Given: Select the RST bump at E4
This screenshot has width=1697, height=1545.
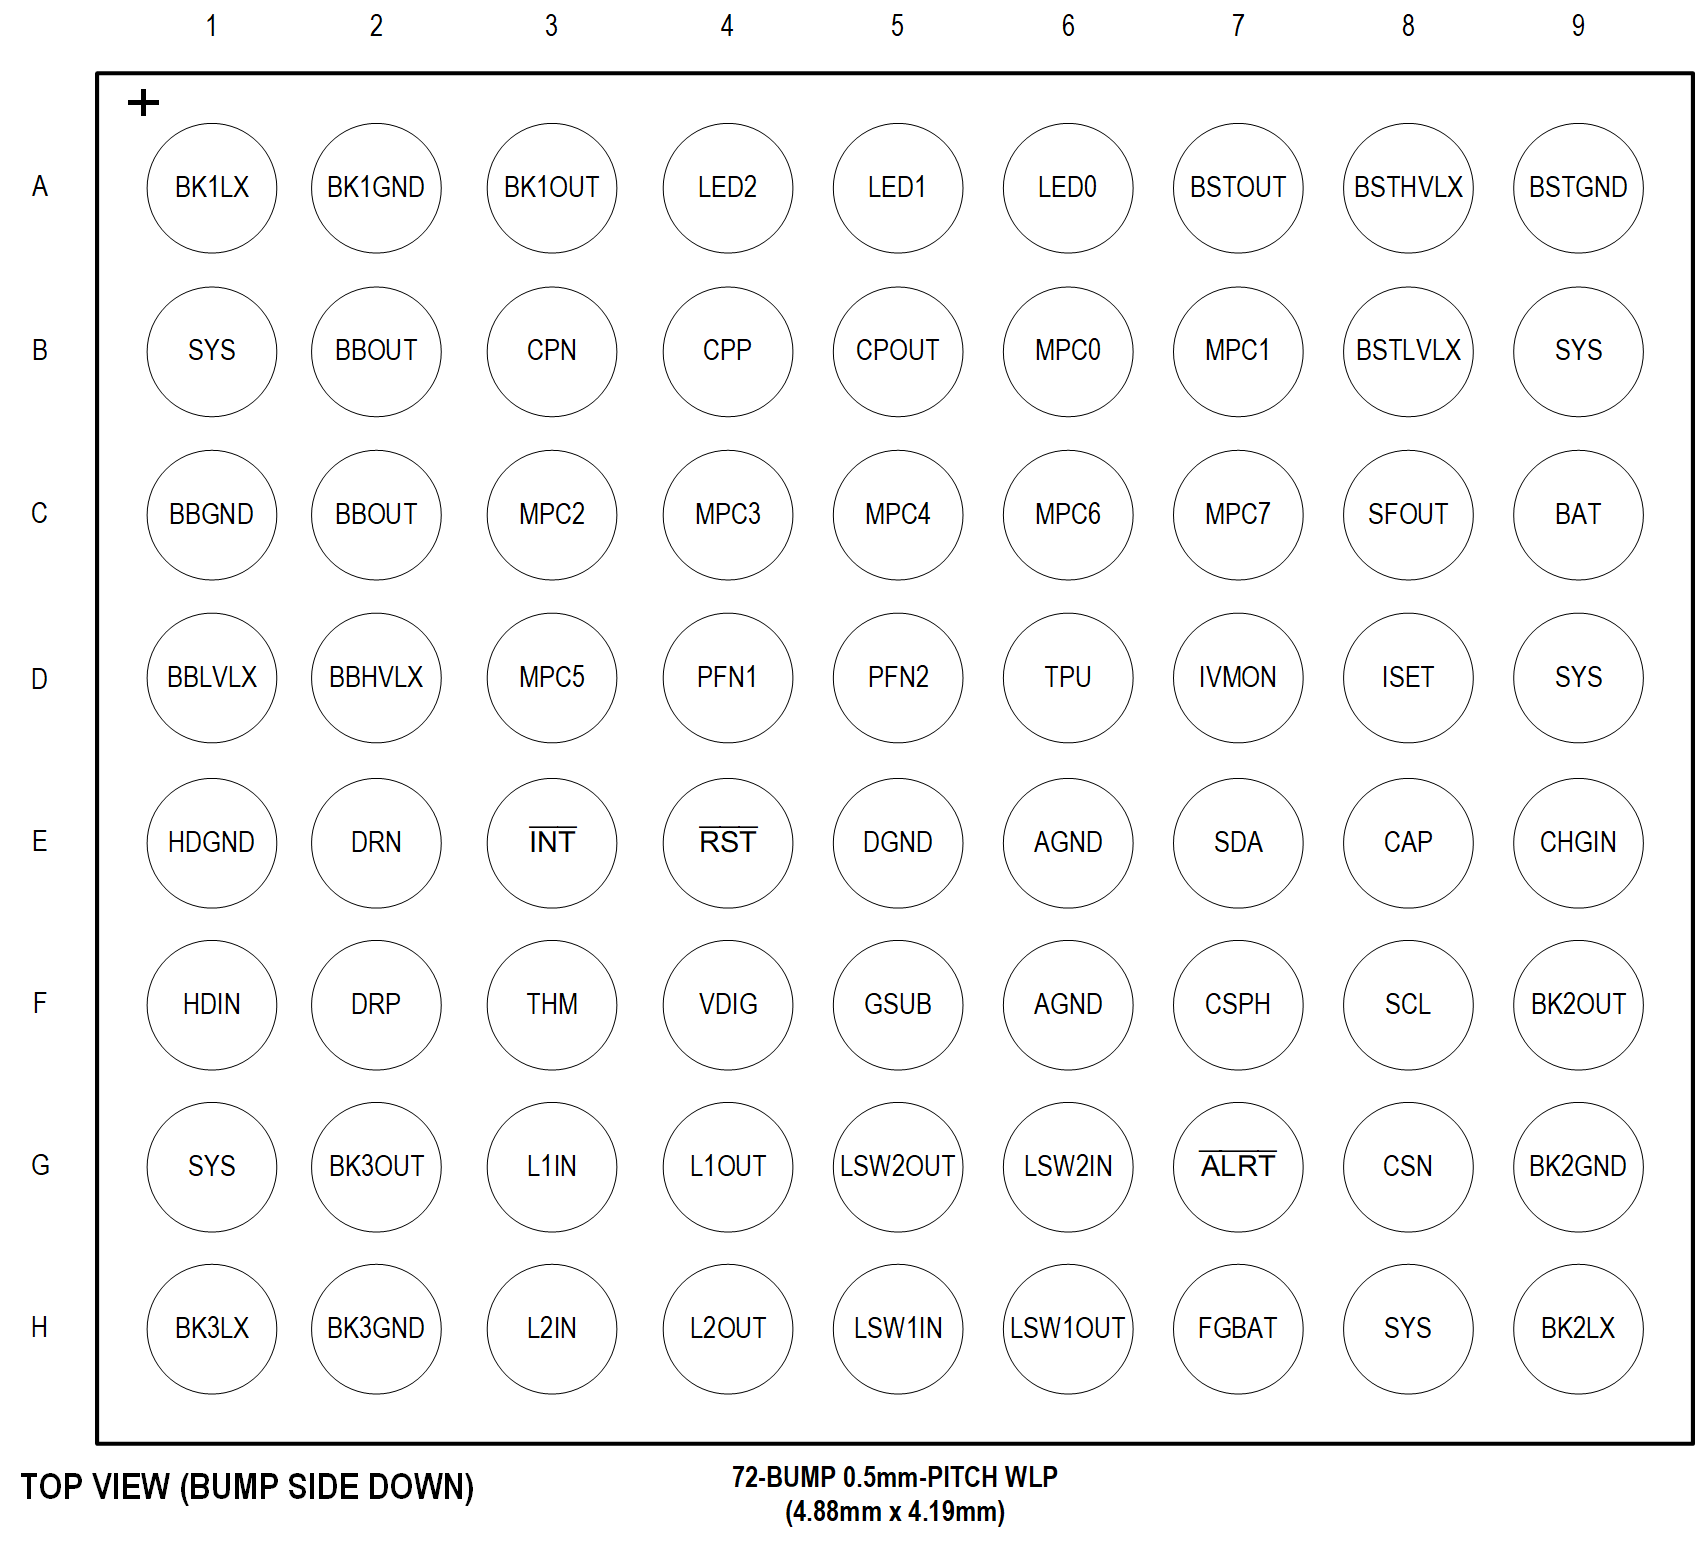Looking at the screenshot, I should click(727, 842).
